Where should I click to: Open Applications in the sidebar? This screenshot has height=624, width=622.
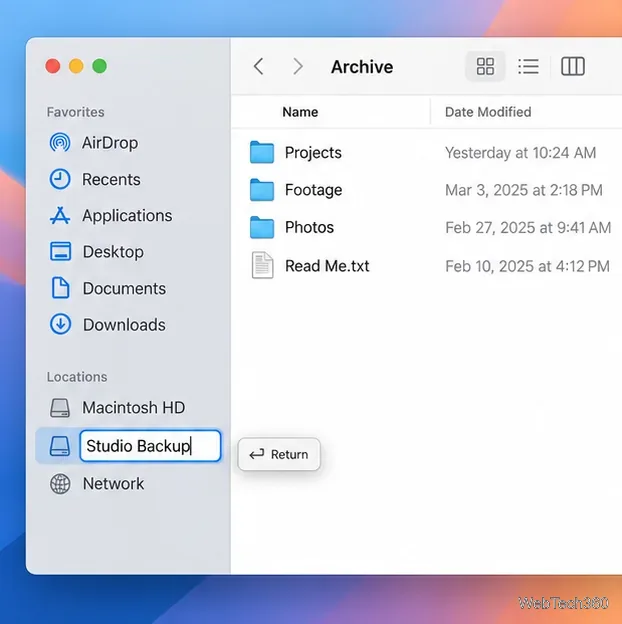(x=127, y=216)
